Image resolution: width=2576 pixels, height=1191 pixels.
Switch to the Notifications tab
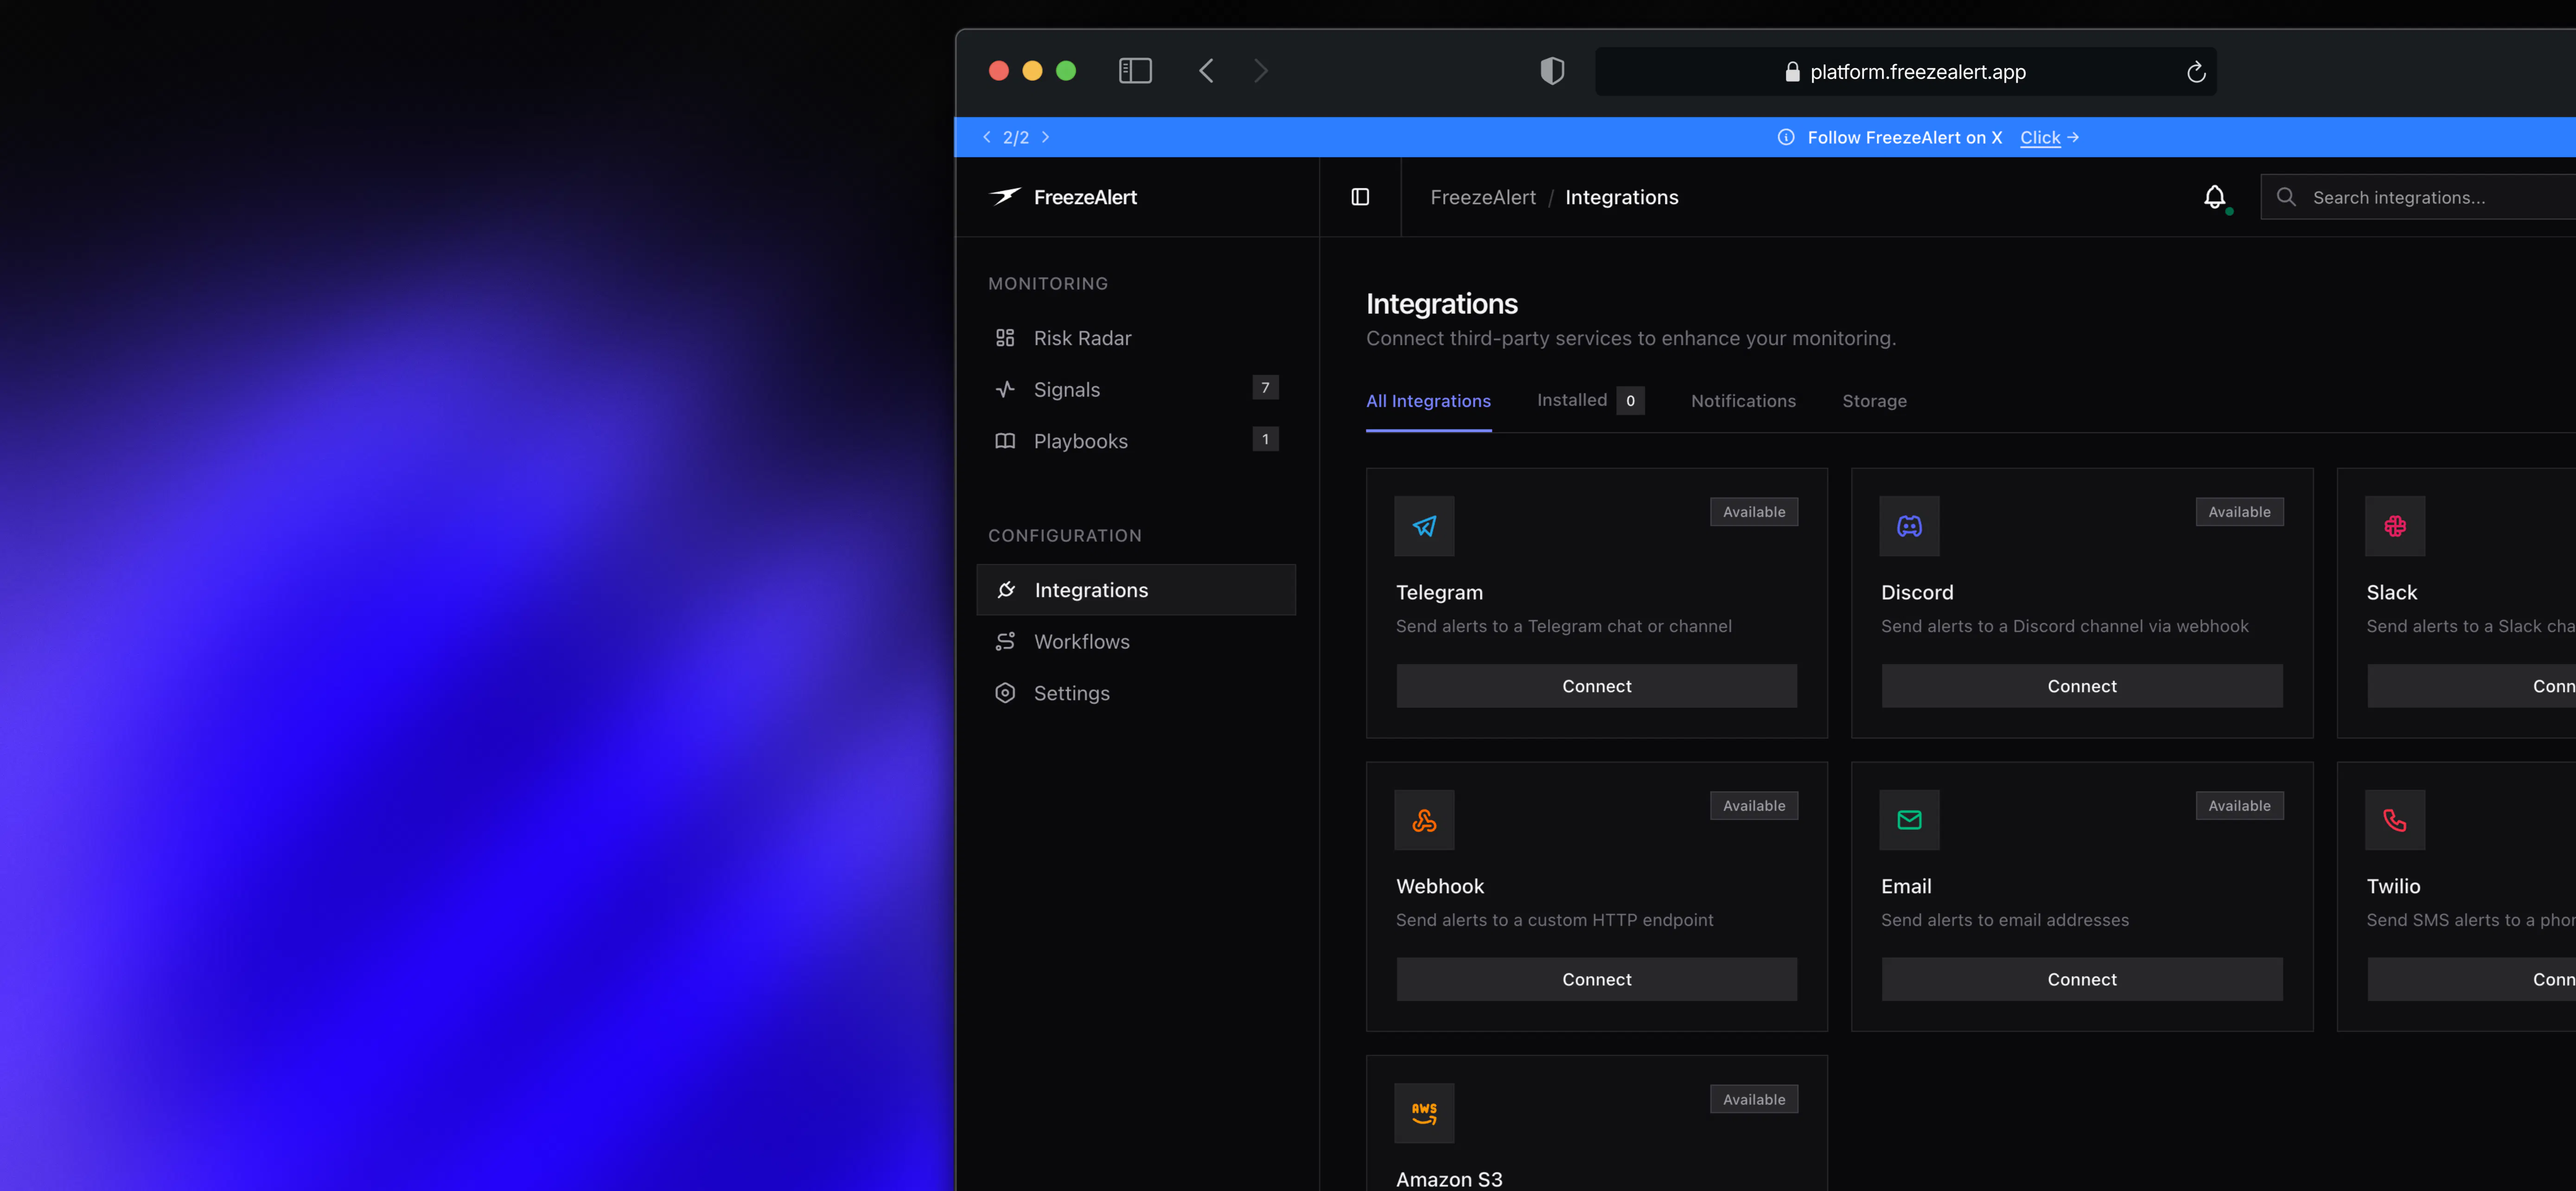1743,401
